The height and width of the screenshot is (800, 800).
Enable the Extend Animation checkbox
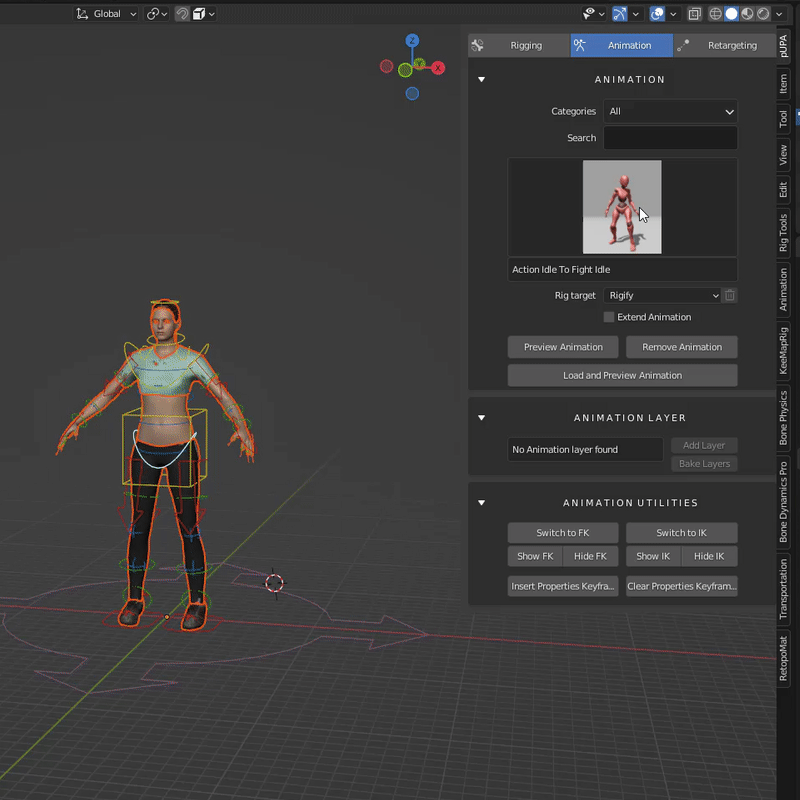tap(608, 317)
